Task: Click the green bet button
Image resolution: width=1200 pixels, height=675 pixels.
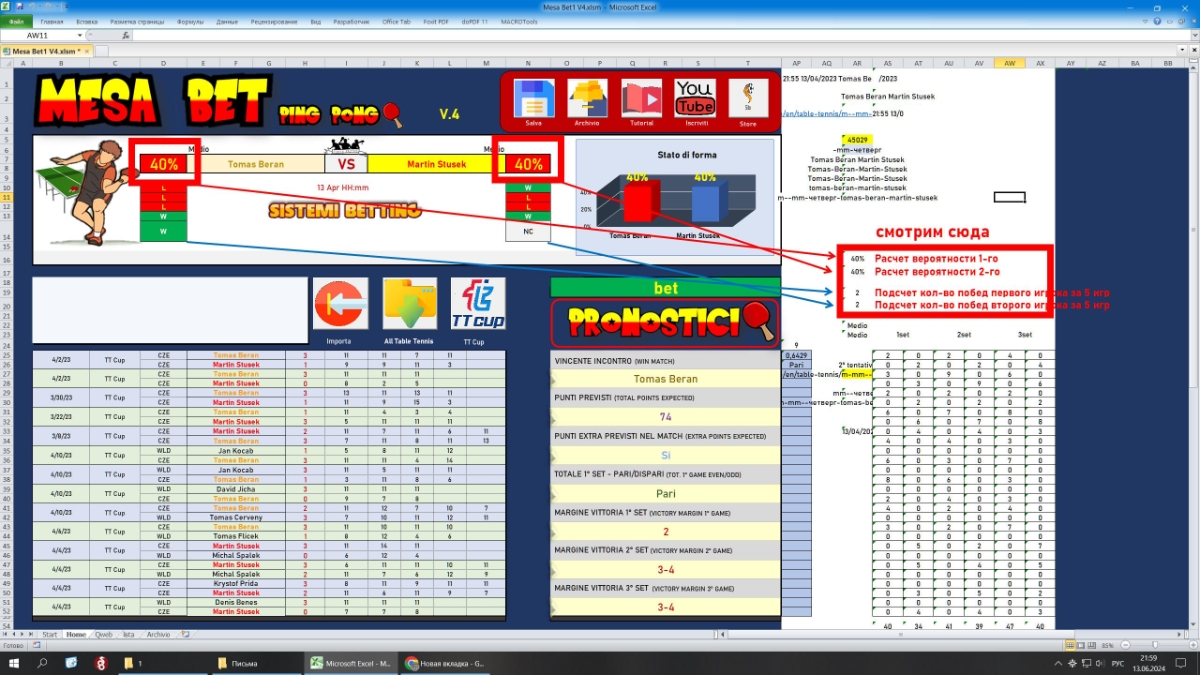Action: coord(665,288)
